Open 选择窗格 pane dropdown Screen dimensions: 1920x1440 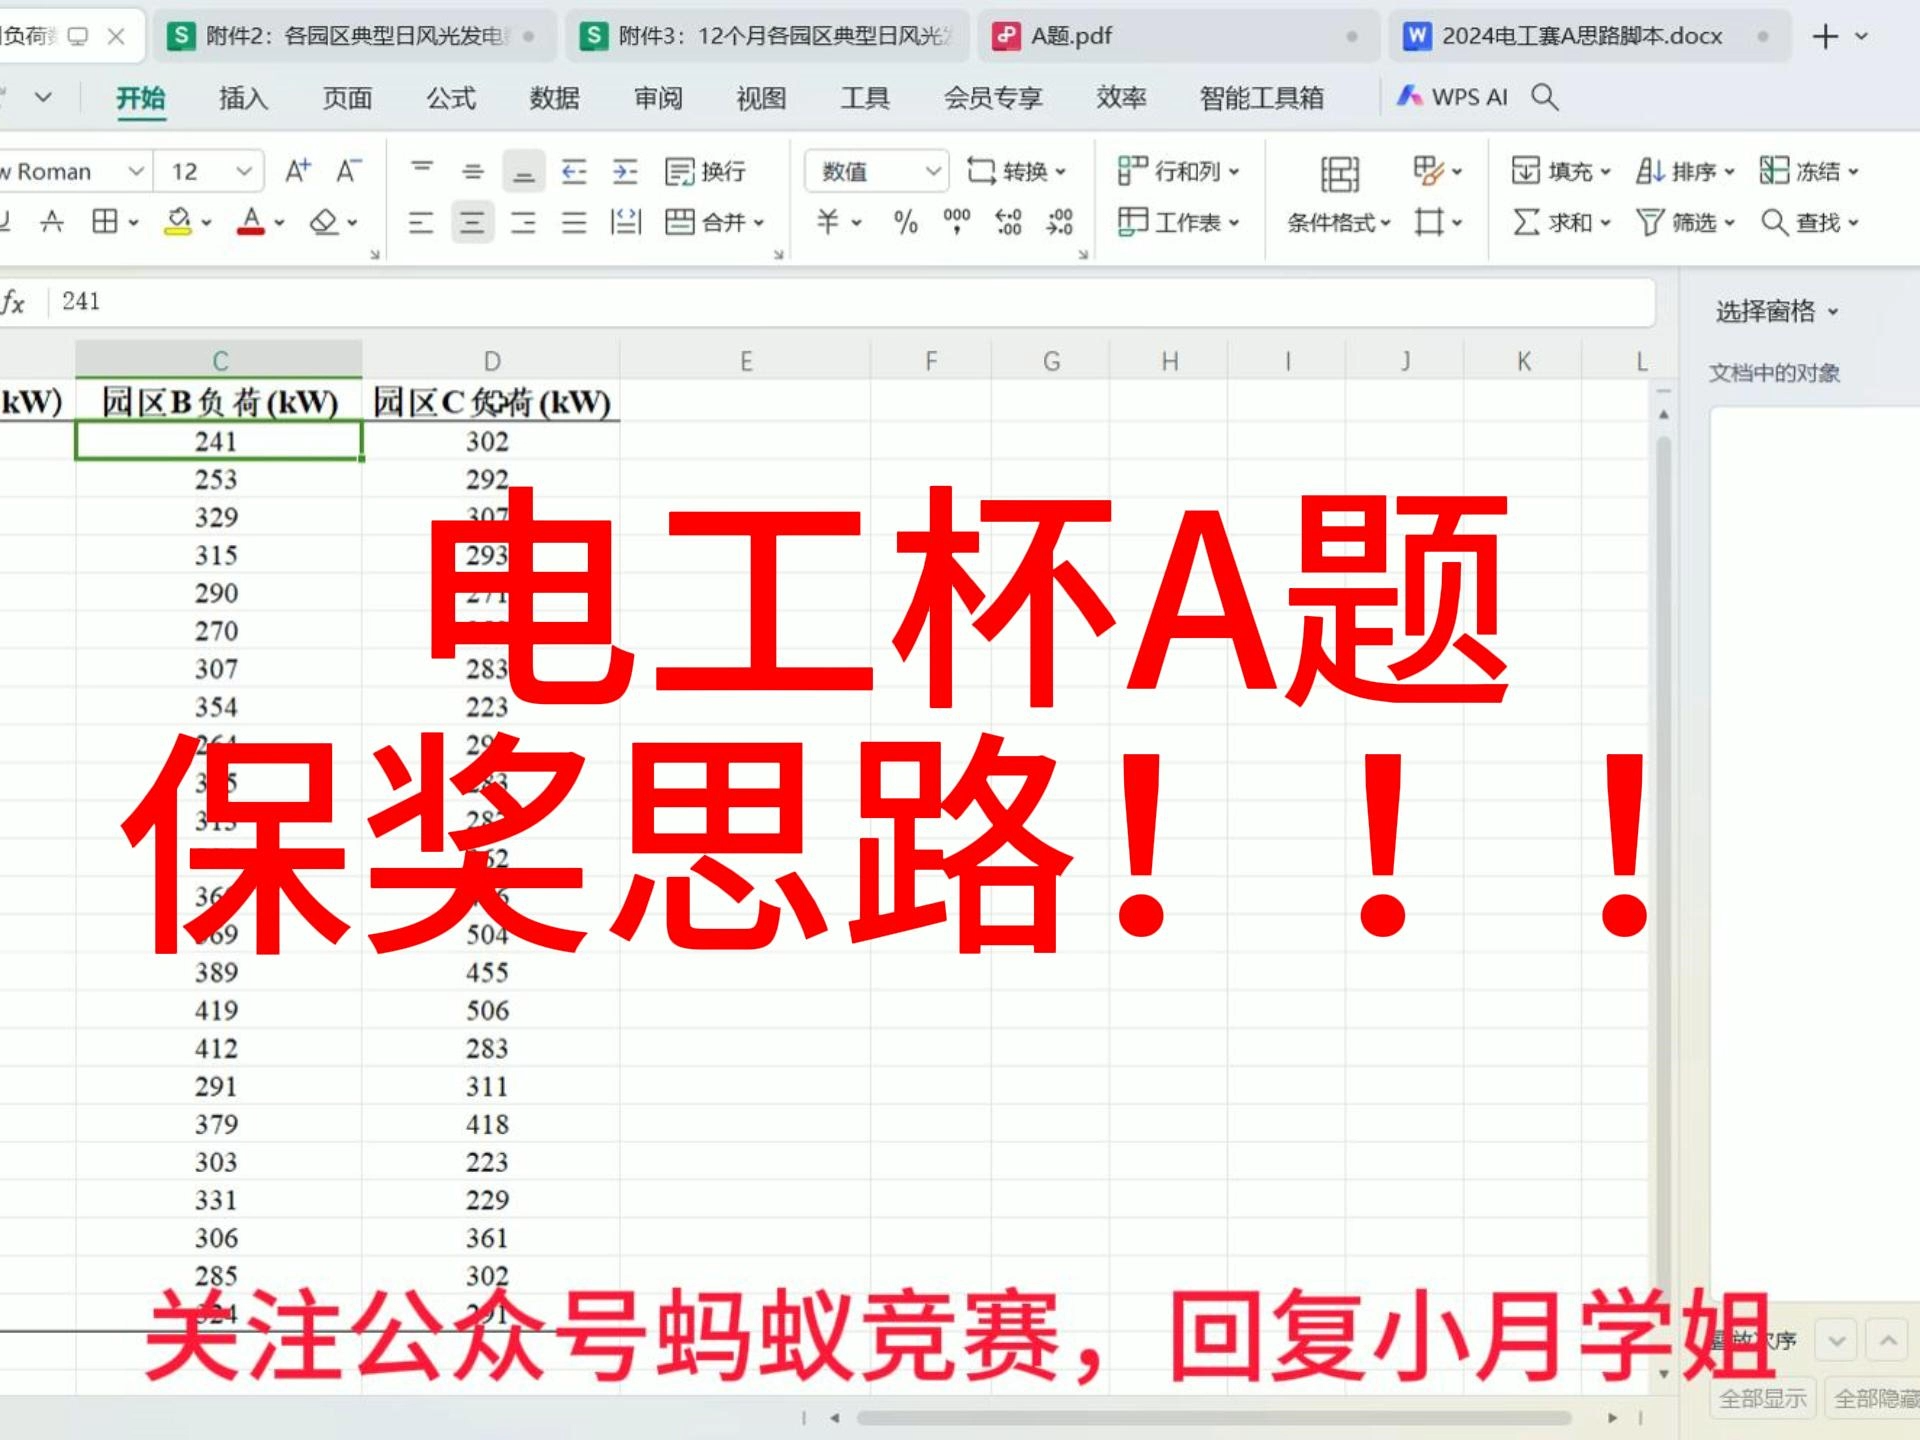(1777, 311)
